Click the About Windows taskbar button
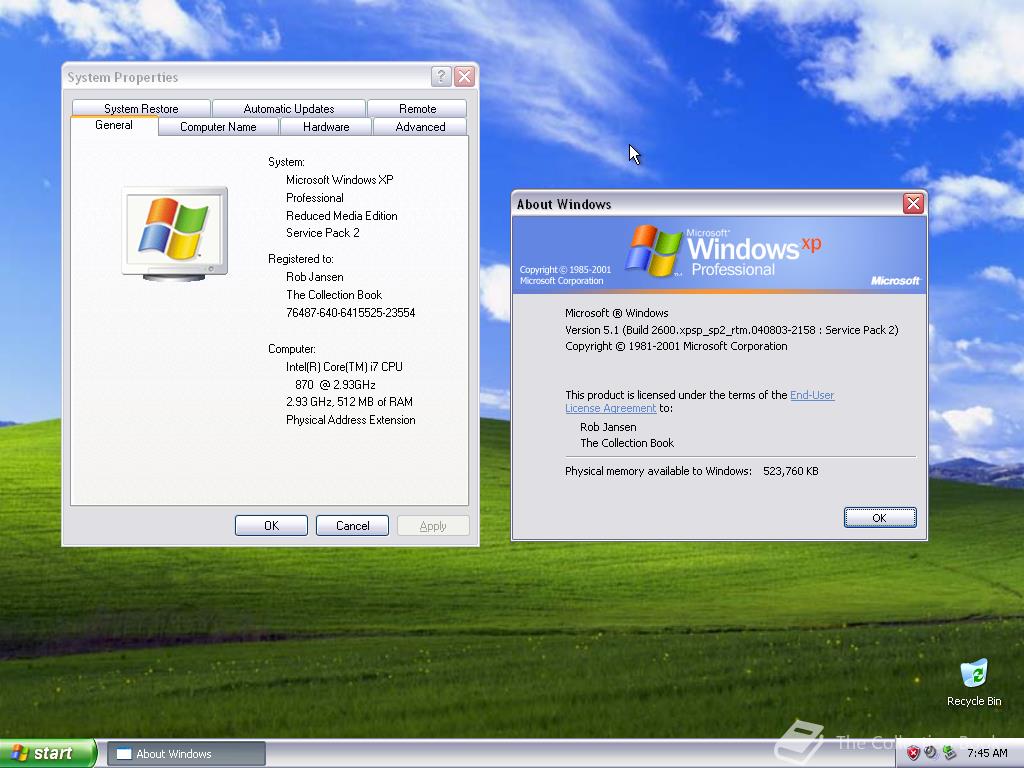 coord(186,754)
